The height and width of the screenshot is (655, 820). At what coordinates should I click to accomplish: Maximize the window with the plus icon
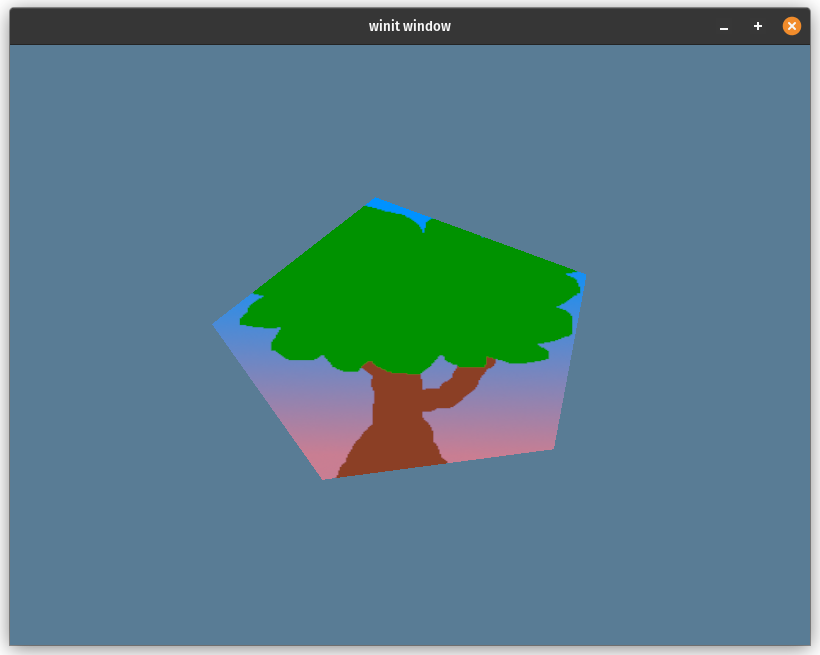[x=758, y=26]
